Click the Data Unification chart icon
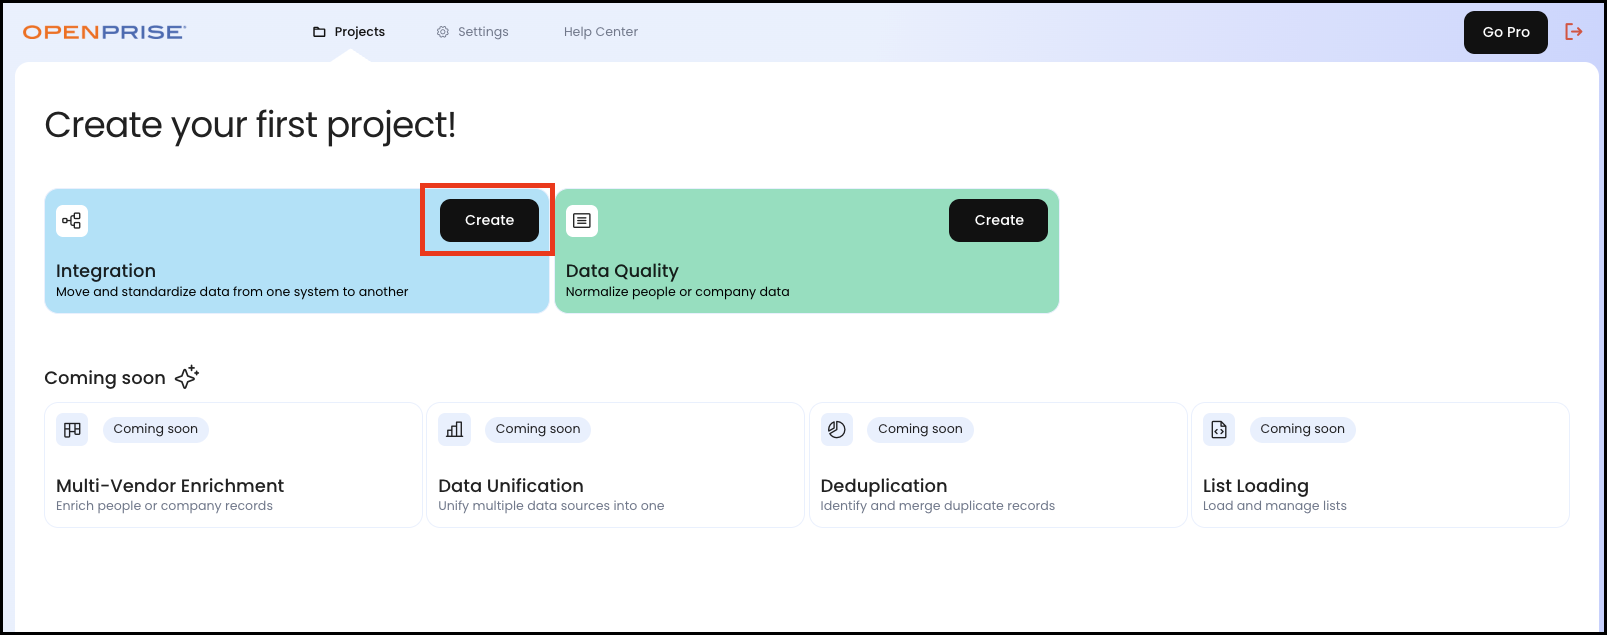The image size is (1607, 635). coord(455,430)
